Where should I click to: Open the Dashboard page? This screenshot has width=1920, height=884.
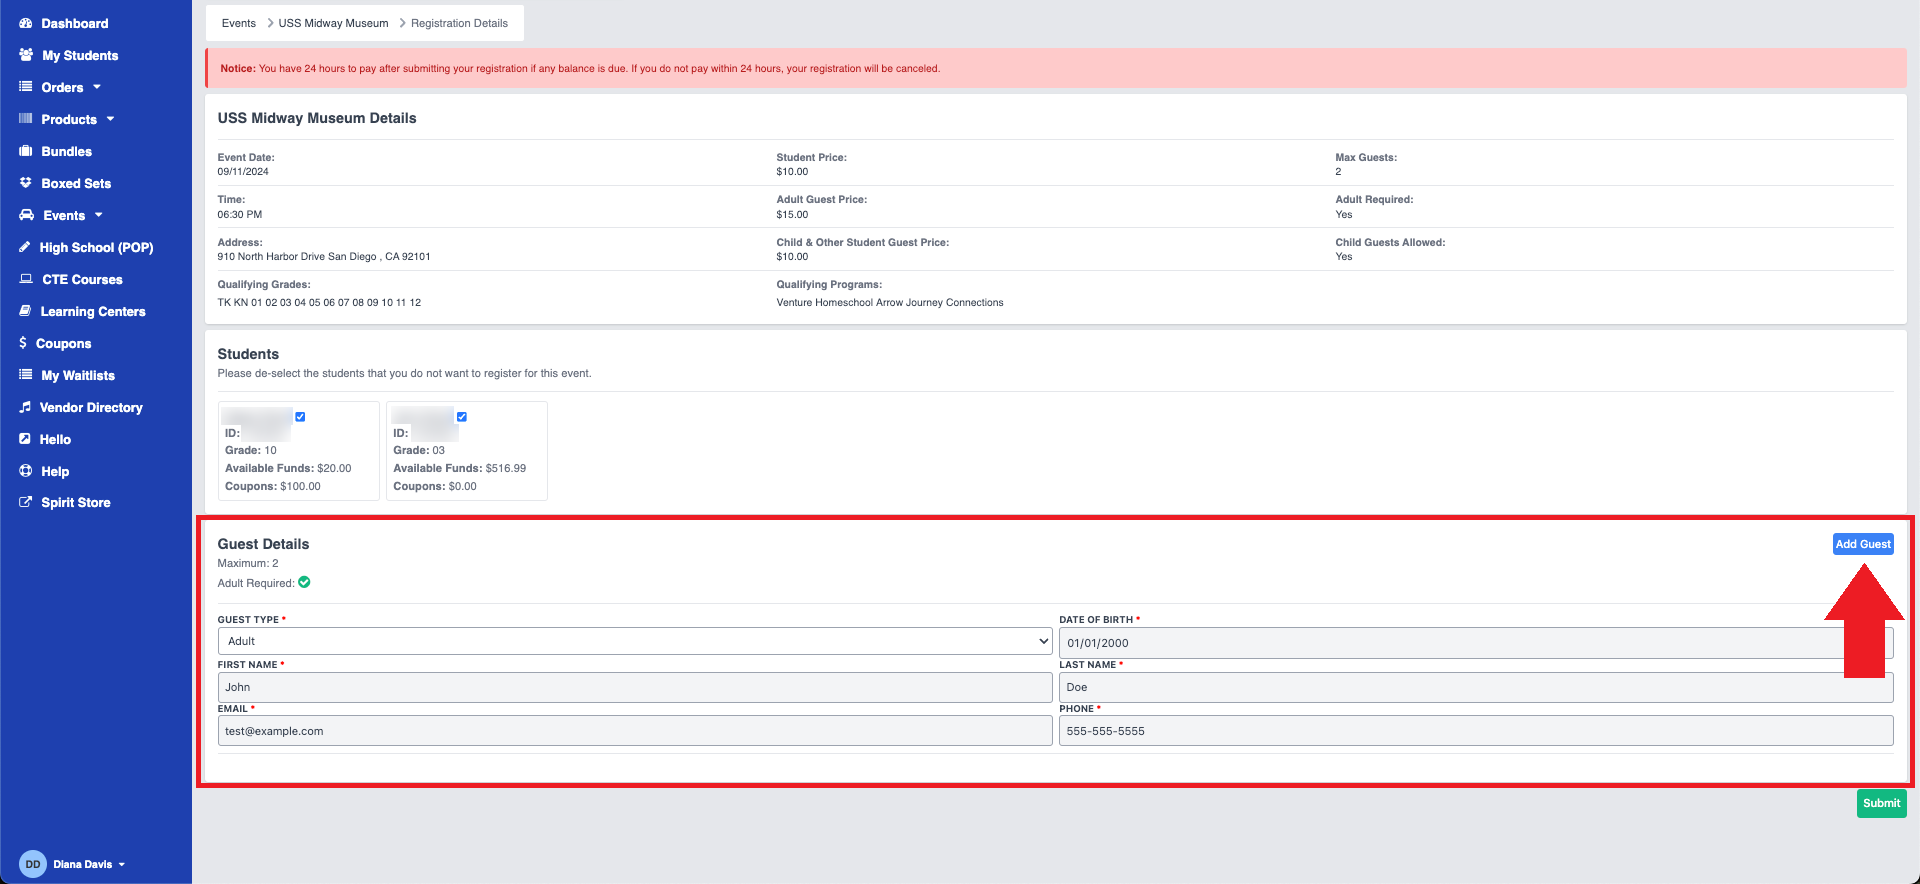[75, 23]
